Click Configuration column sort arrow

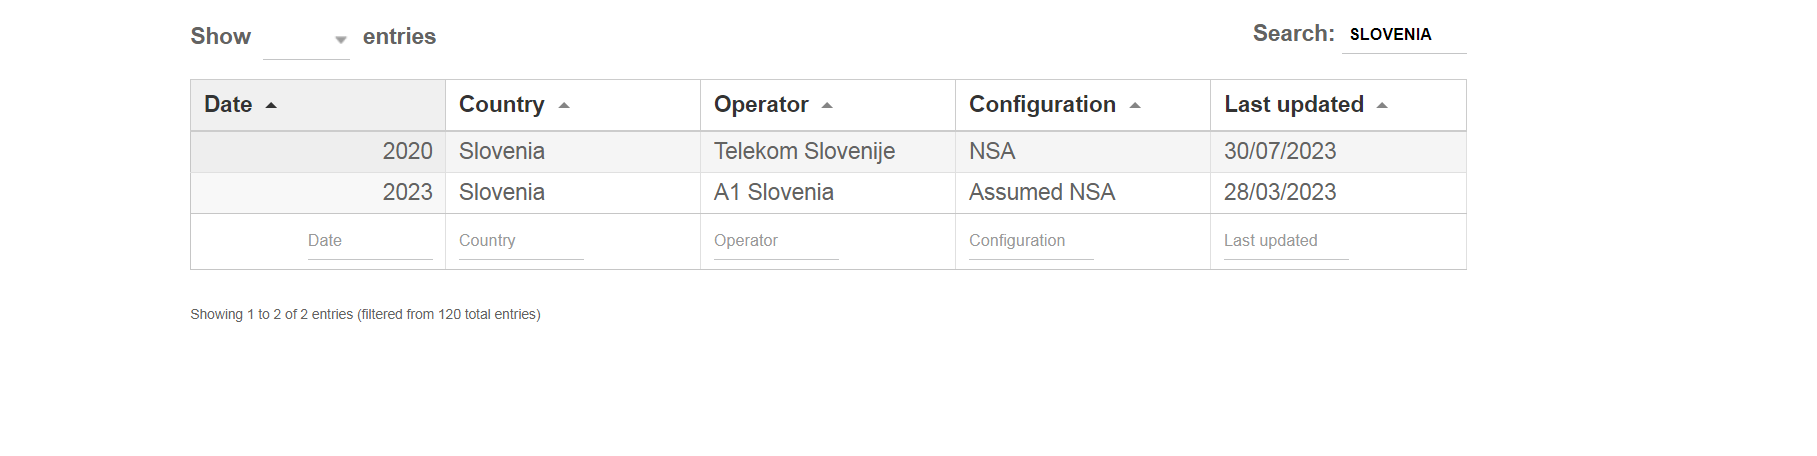[1135, 105]
